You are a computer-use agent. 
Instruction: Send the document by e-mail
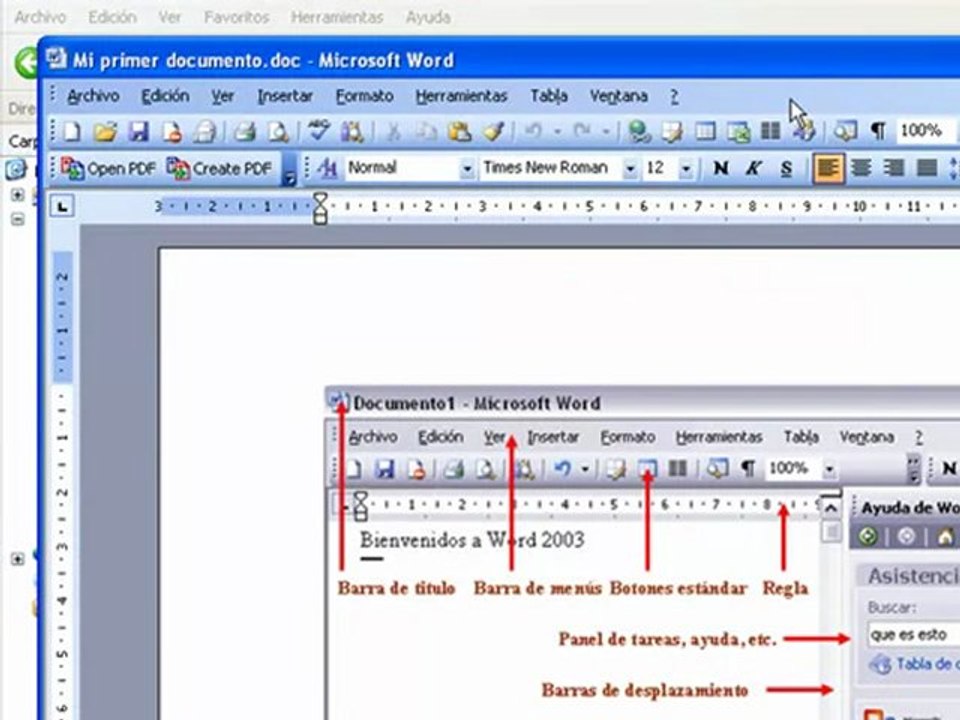coord(205,131)
